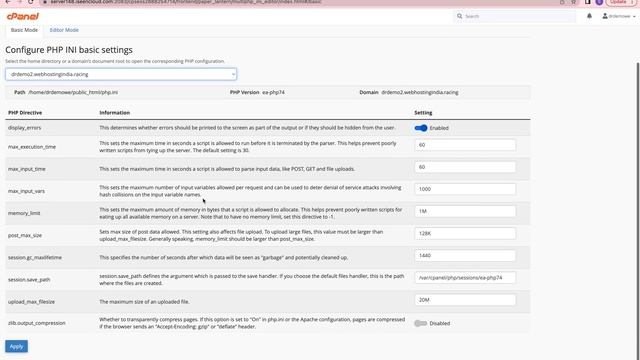The height and width of the screenshot is (360, 640).
Task: Edit the max_input_vars value field
Action: pos(465,189)
